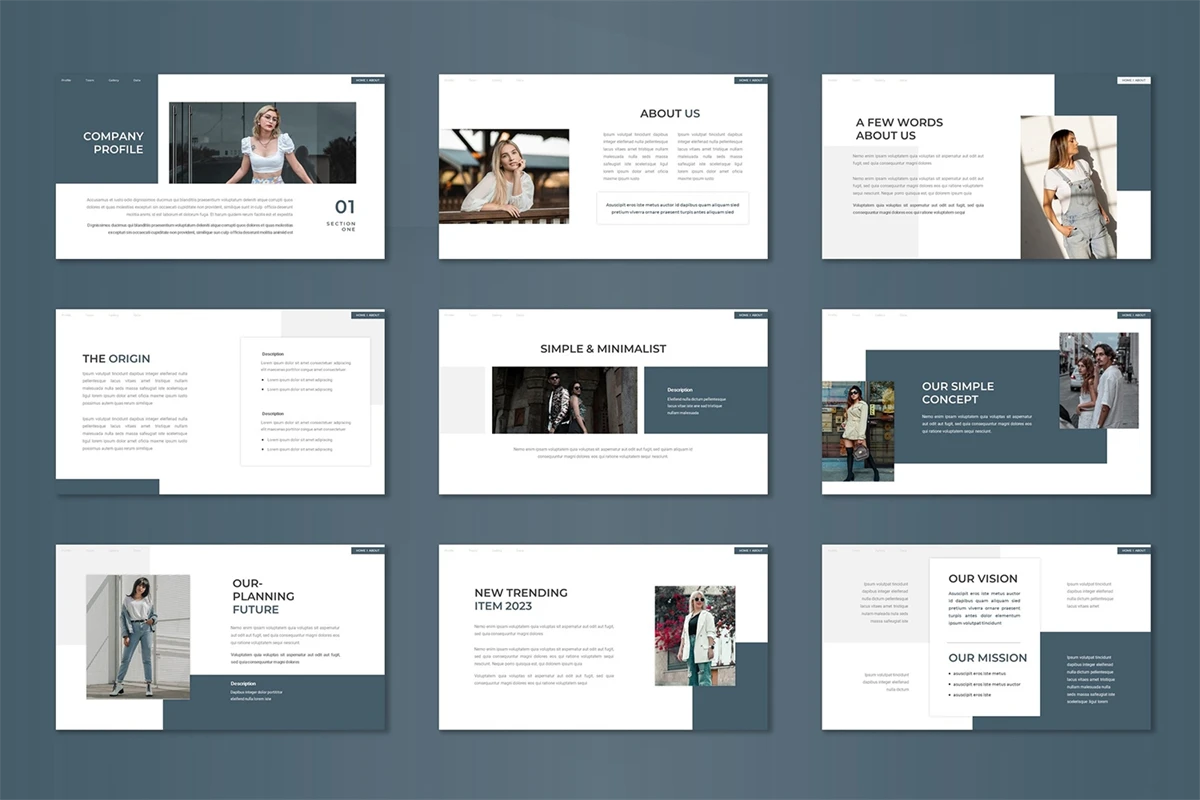Open Gallery in Company Profile slide menu
The width and height of the screenshot is (1200, 800).
(x=114, y=80)
